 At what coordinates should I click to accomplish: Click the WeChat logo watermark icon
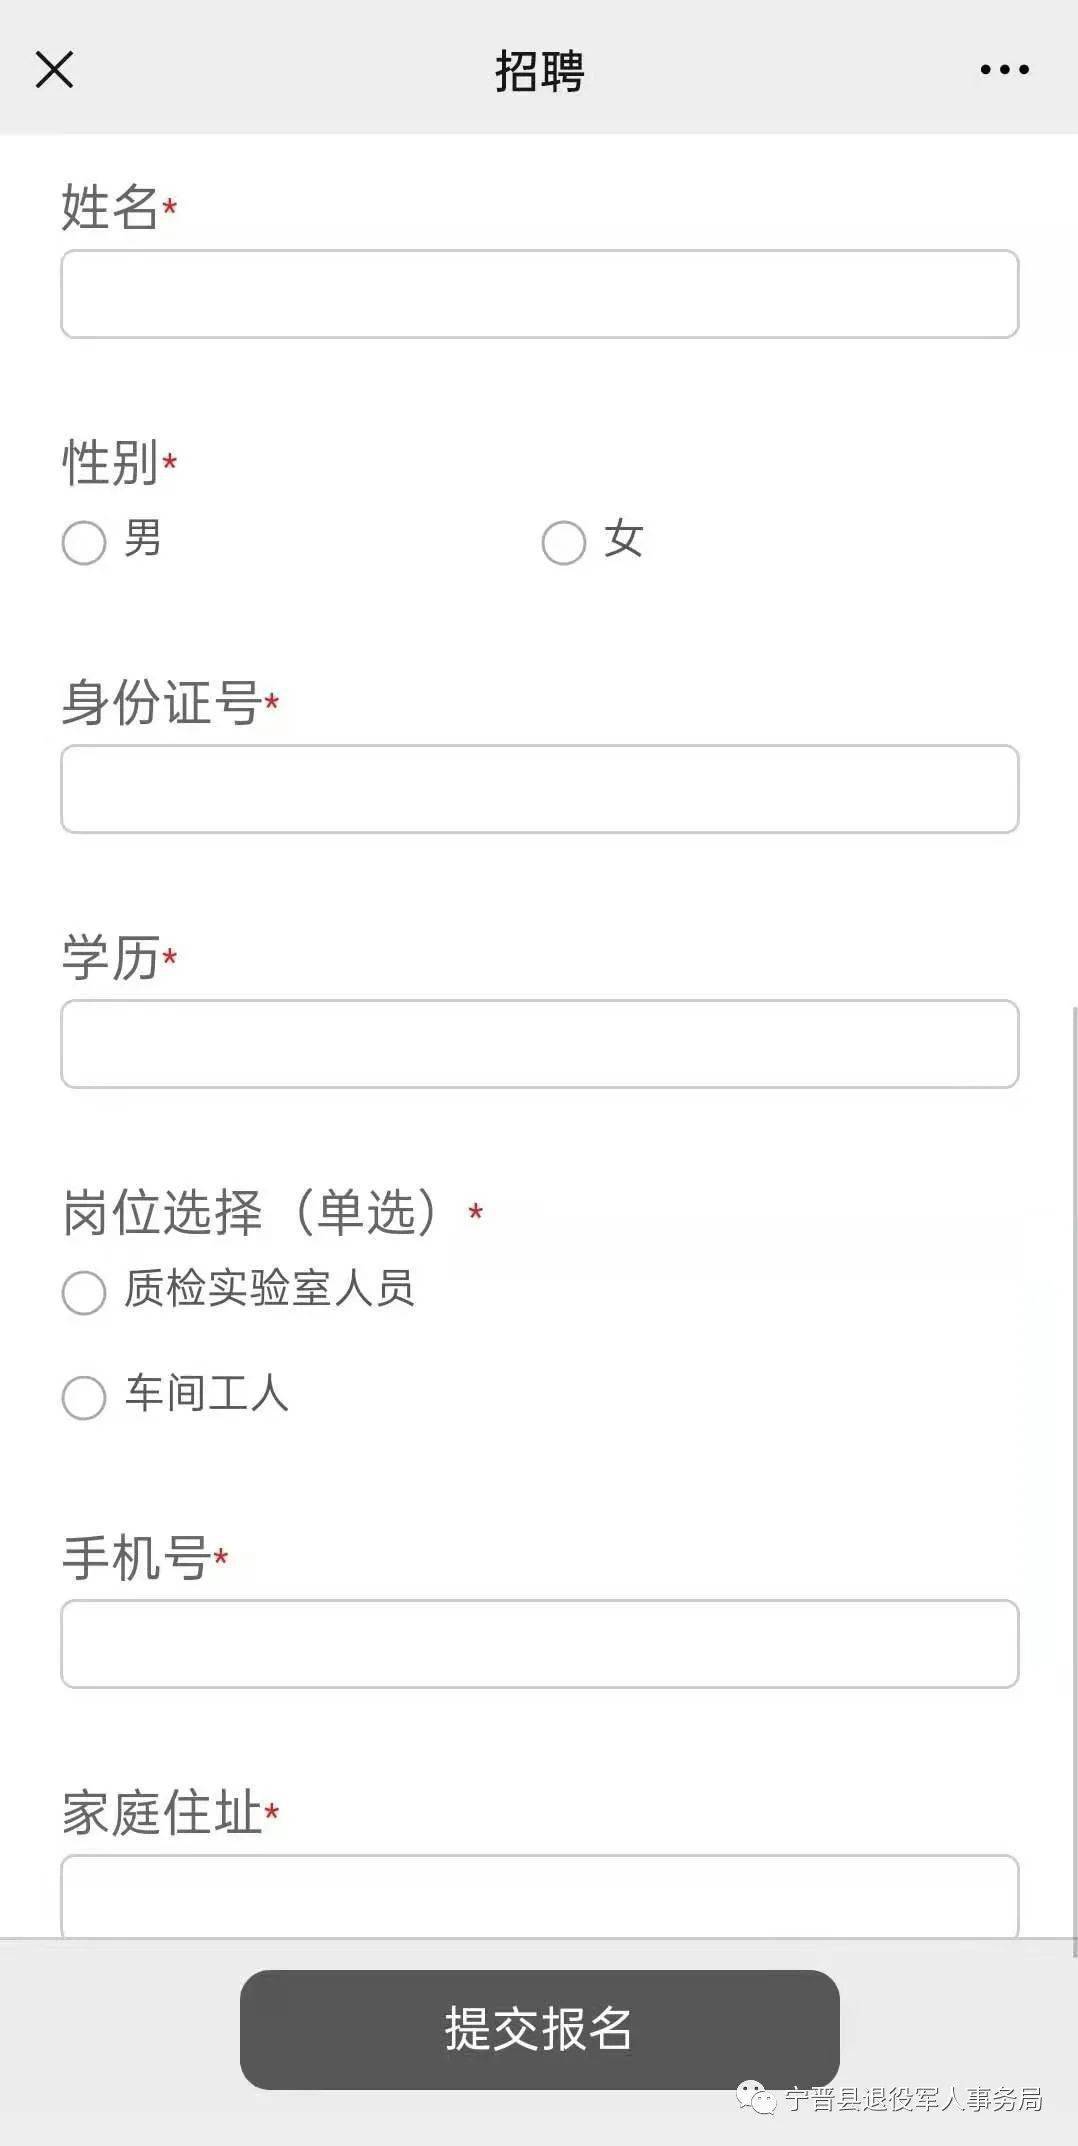click(x=756, y=2098)
